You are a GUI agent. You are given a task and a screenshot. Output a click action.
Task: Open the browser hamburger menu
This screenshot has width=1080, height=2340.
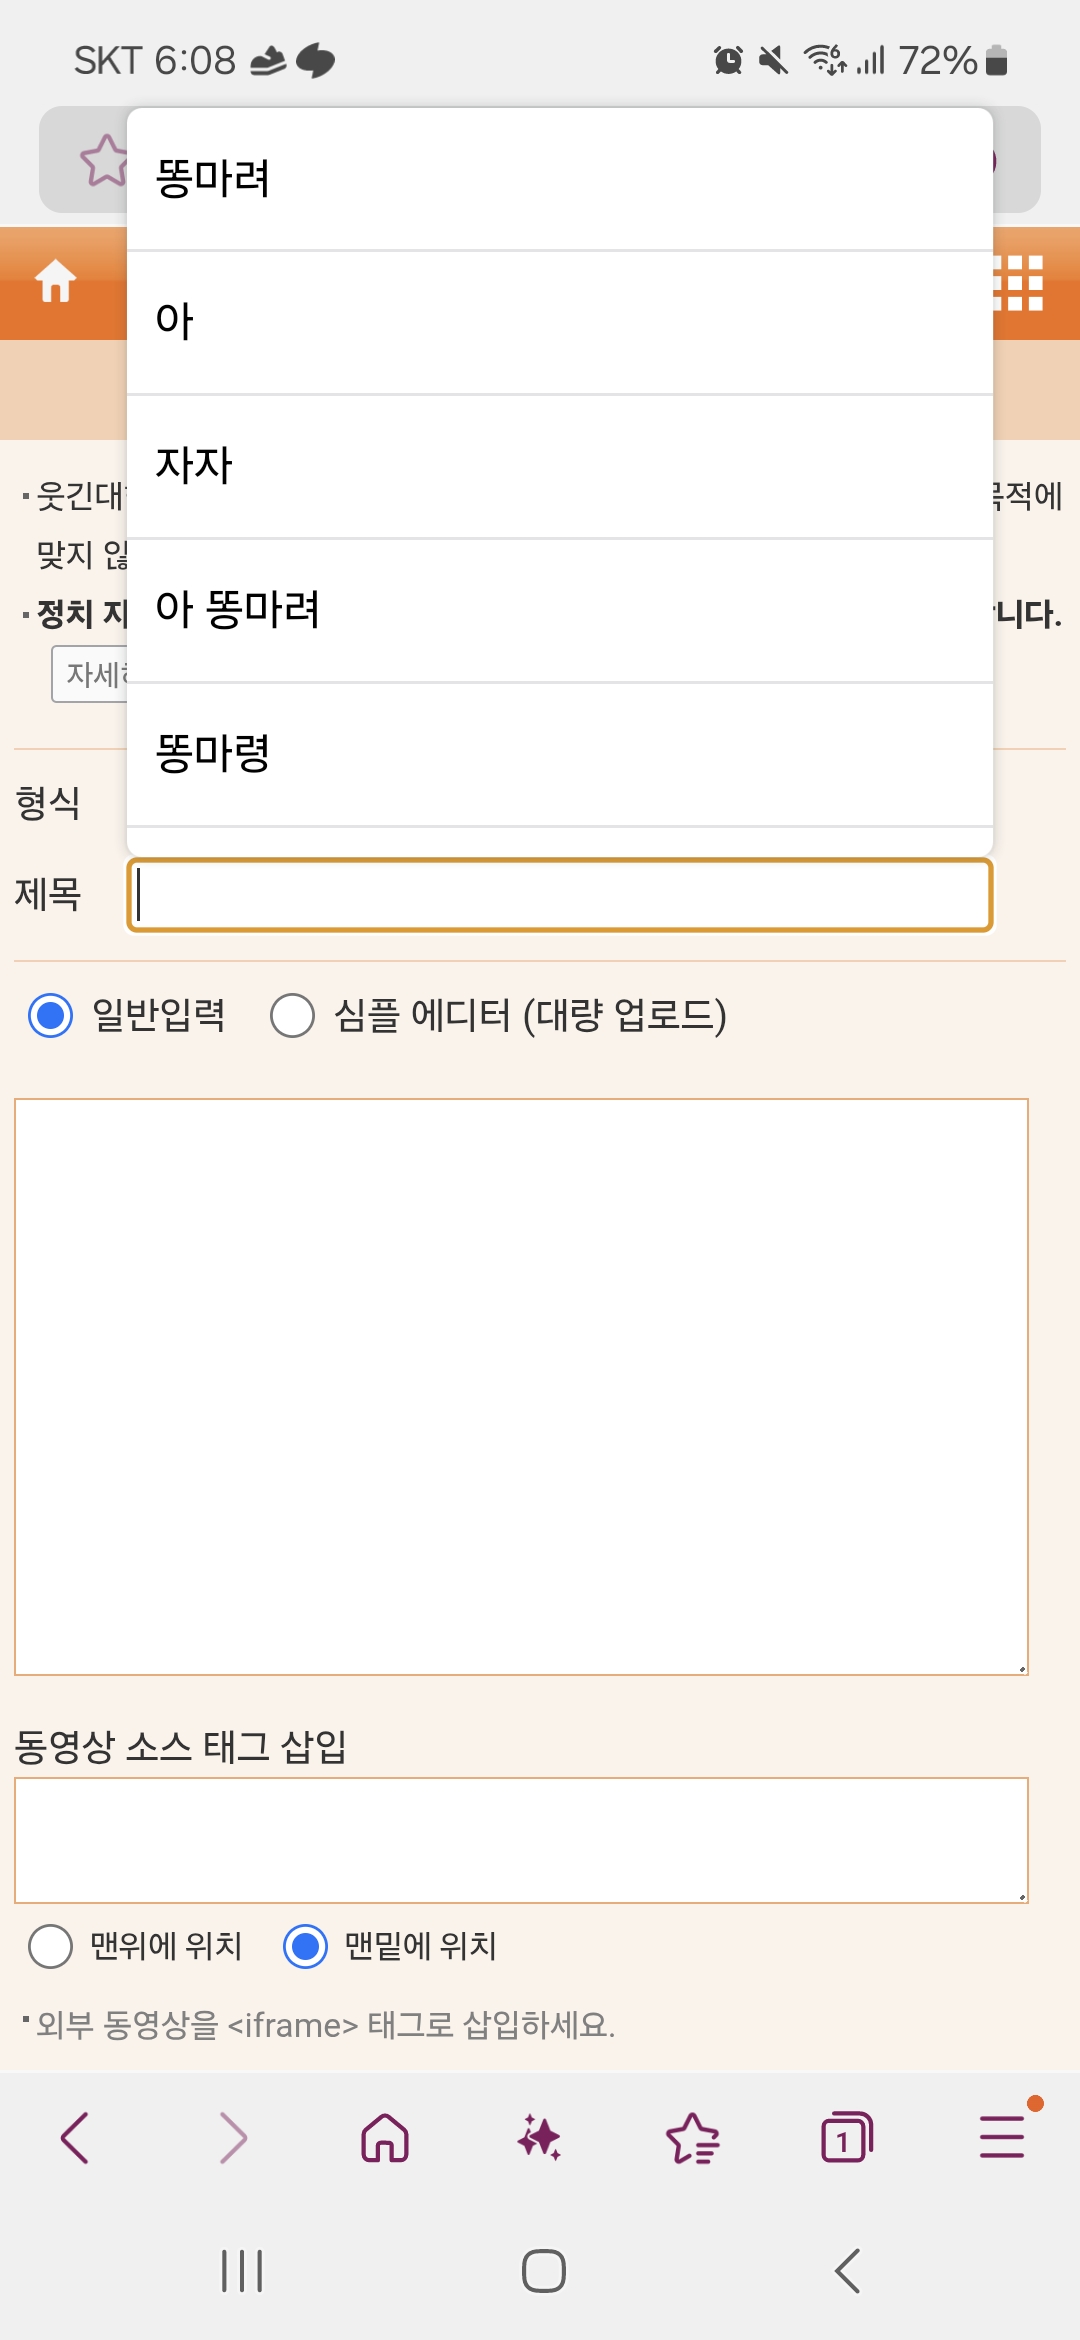[x=1002, y=2138]
